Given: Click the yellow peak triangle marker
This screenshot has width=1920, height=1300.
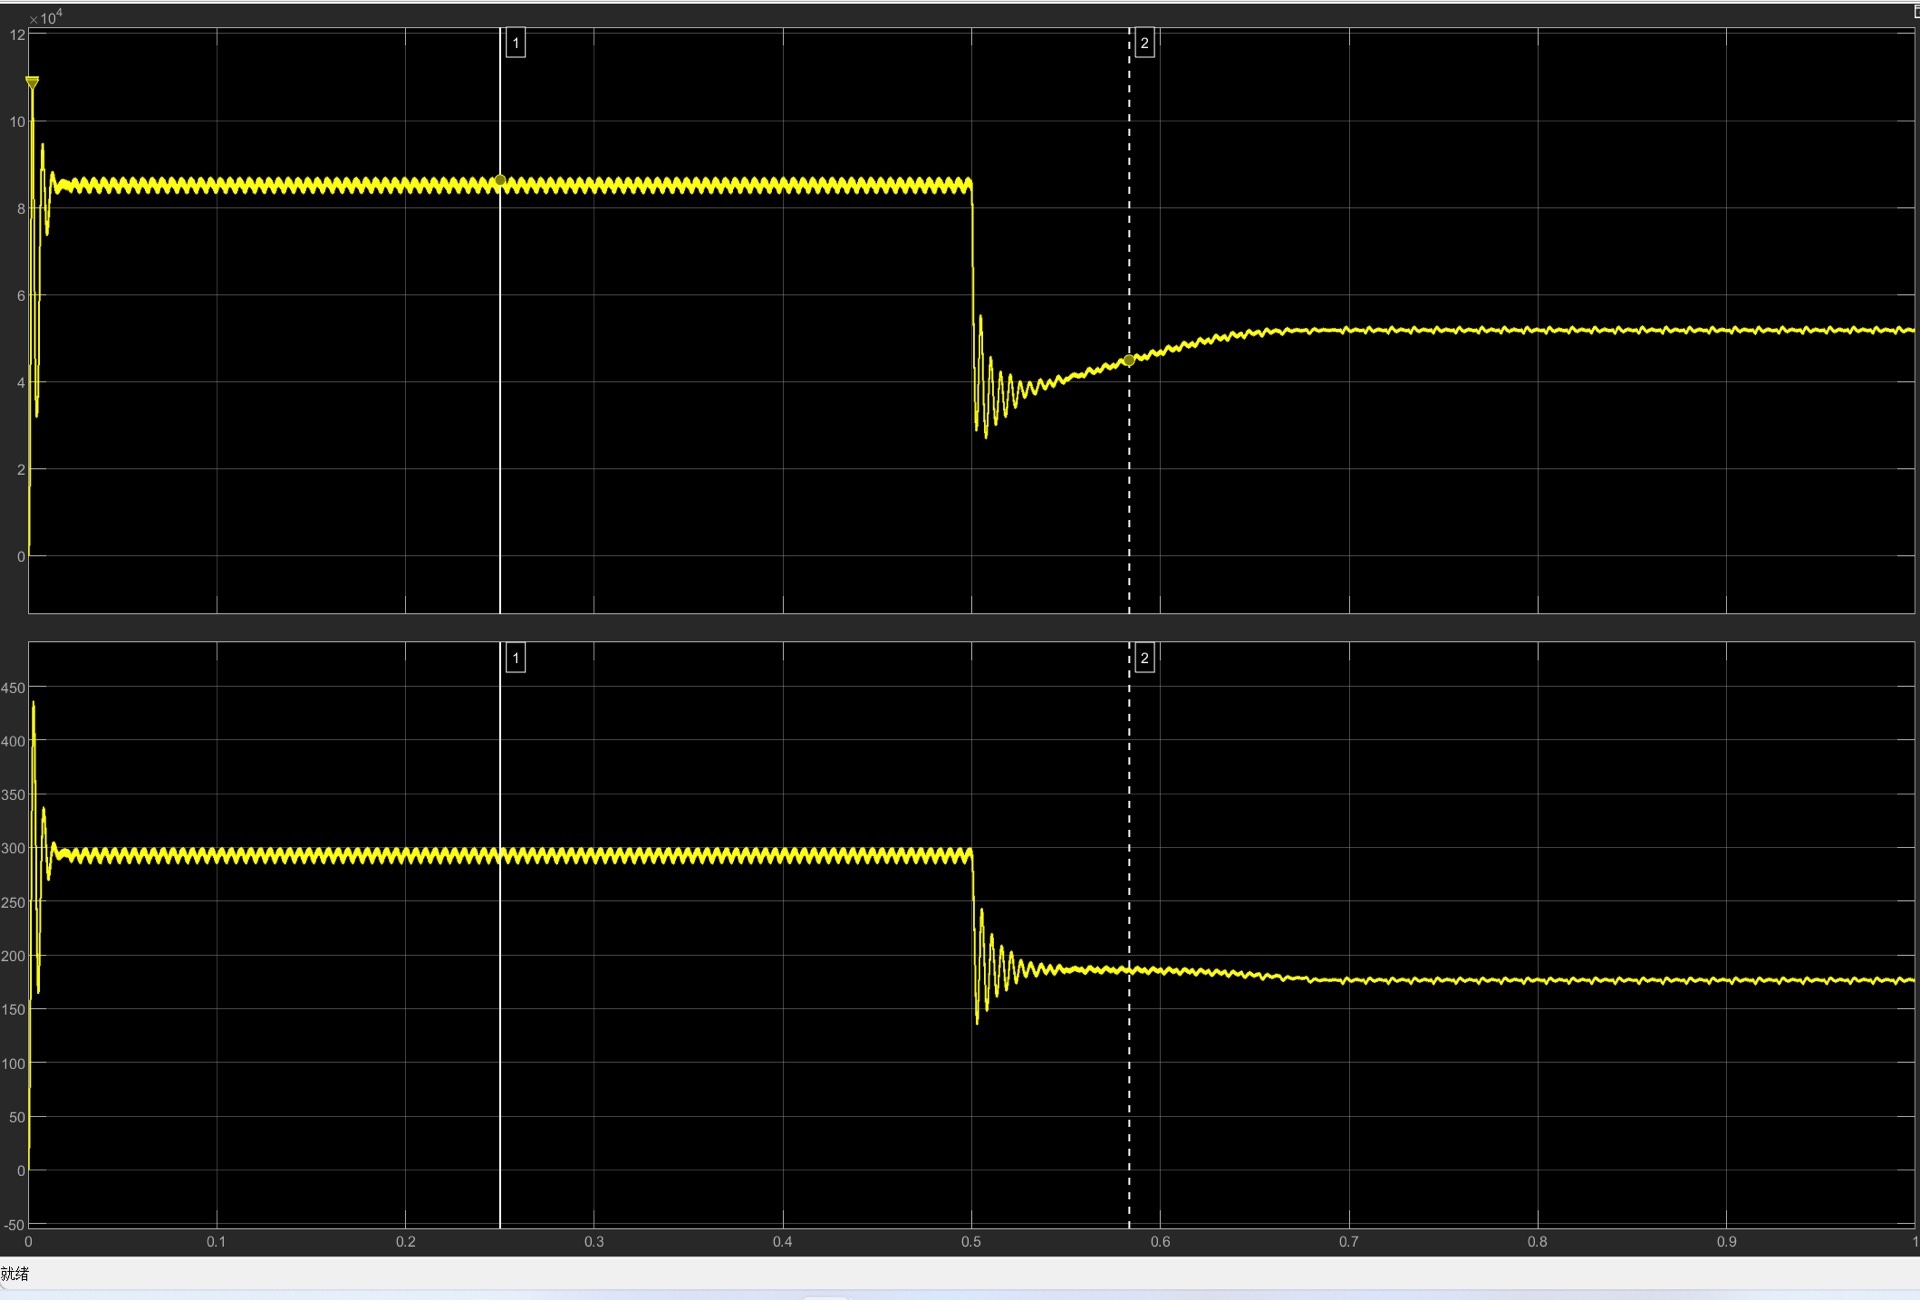Looking at the screenshot, I should [32, 82].
